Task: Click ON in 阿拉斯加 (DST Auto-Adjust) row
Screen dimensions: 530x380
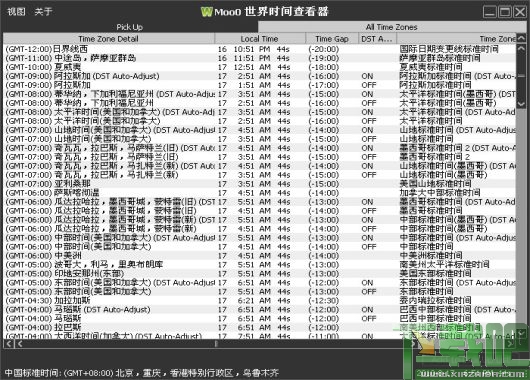Action: [x=367, y=76]
